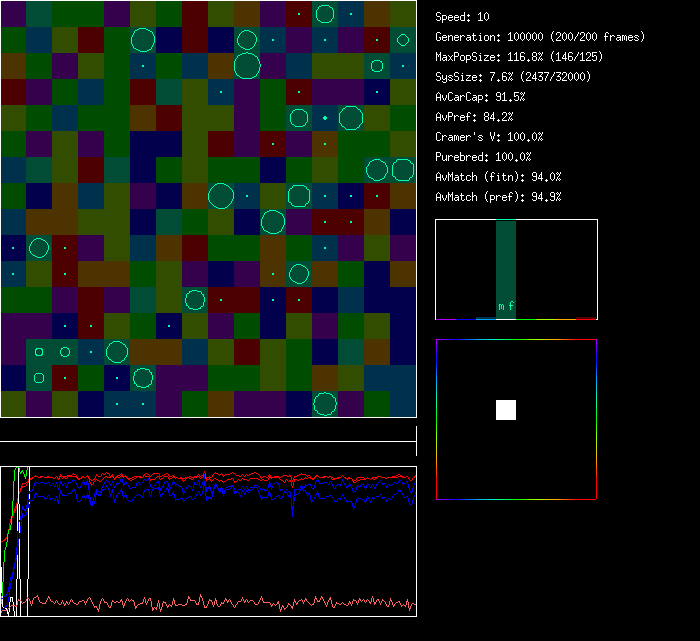
Task: Click the circle in the grid's rightmost column, second row
Action: point(402,40)
